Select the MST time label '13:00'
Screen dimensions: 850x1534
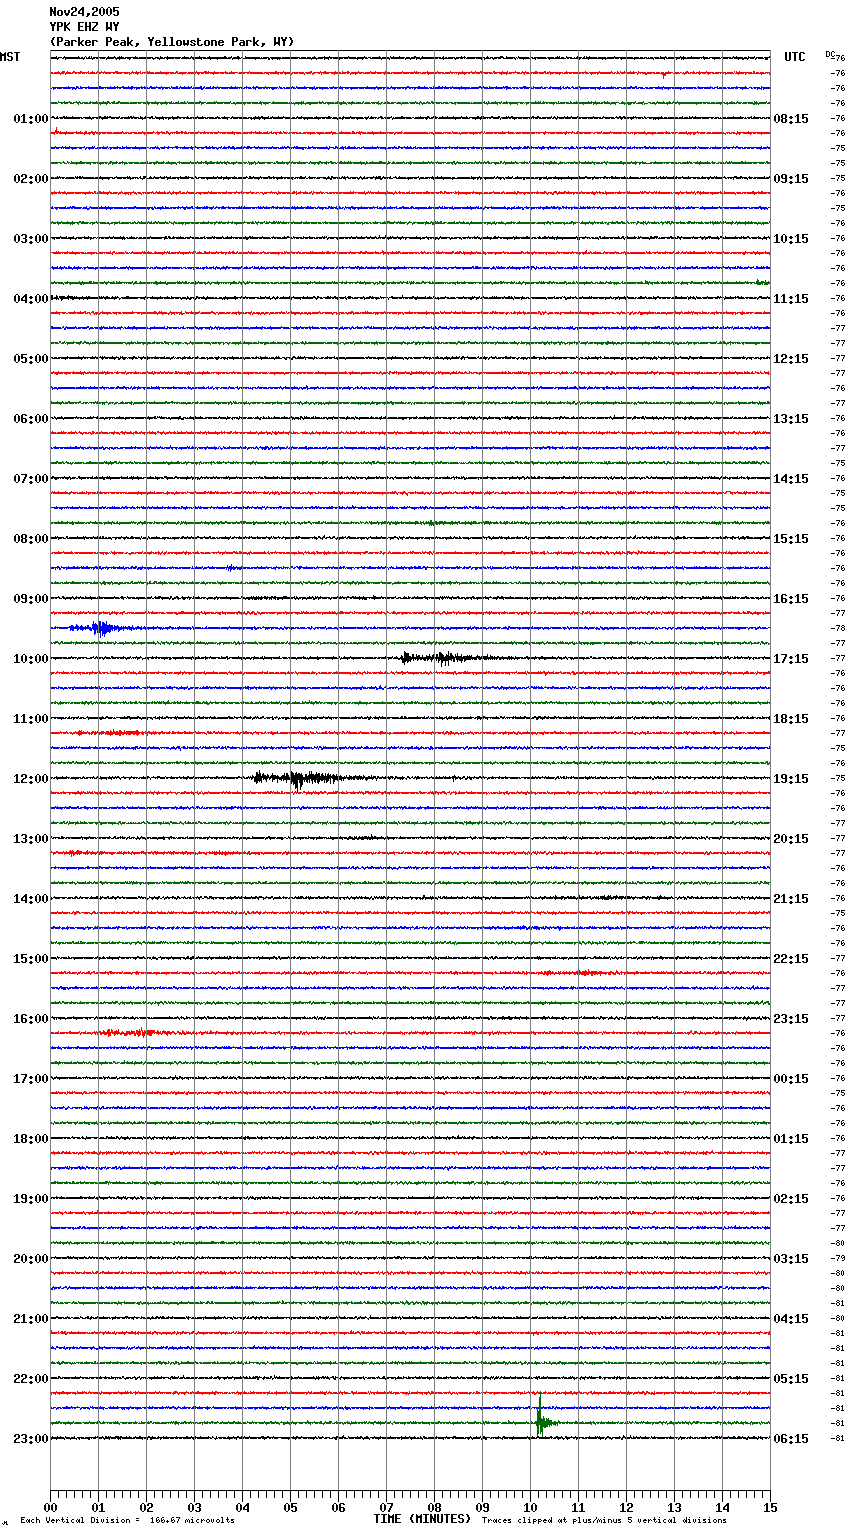click(x=31, y=839)
